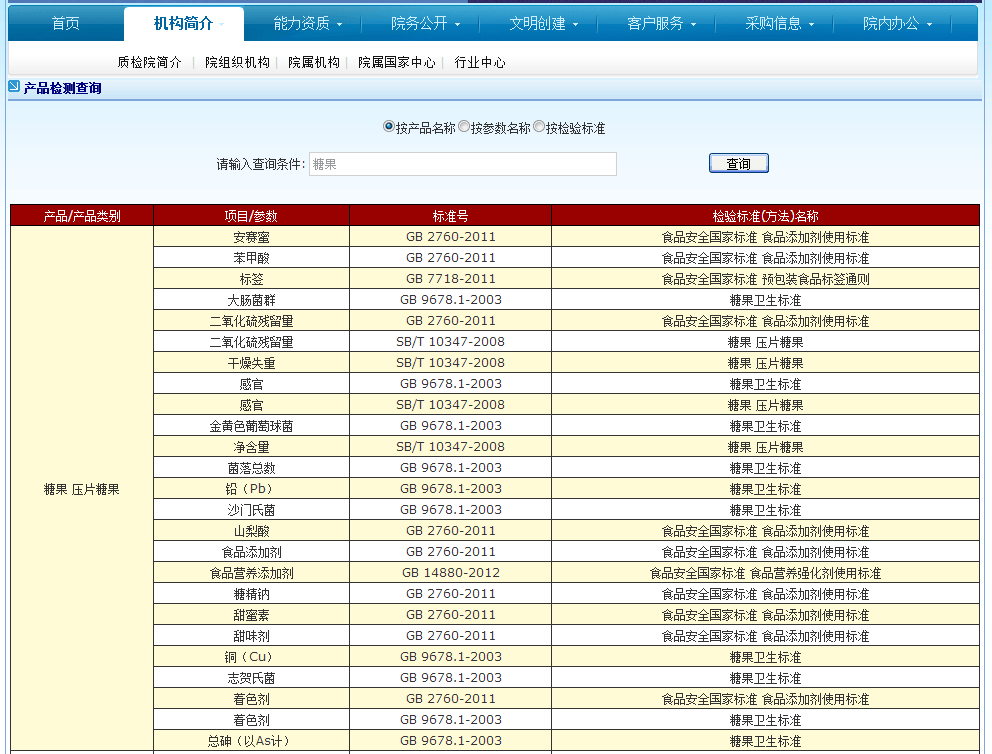Click 食品营养强化剂使用标准 standard name cell

[766, 573]
